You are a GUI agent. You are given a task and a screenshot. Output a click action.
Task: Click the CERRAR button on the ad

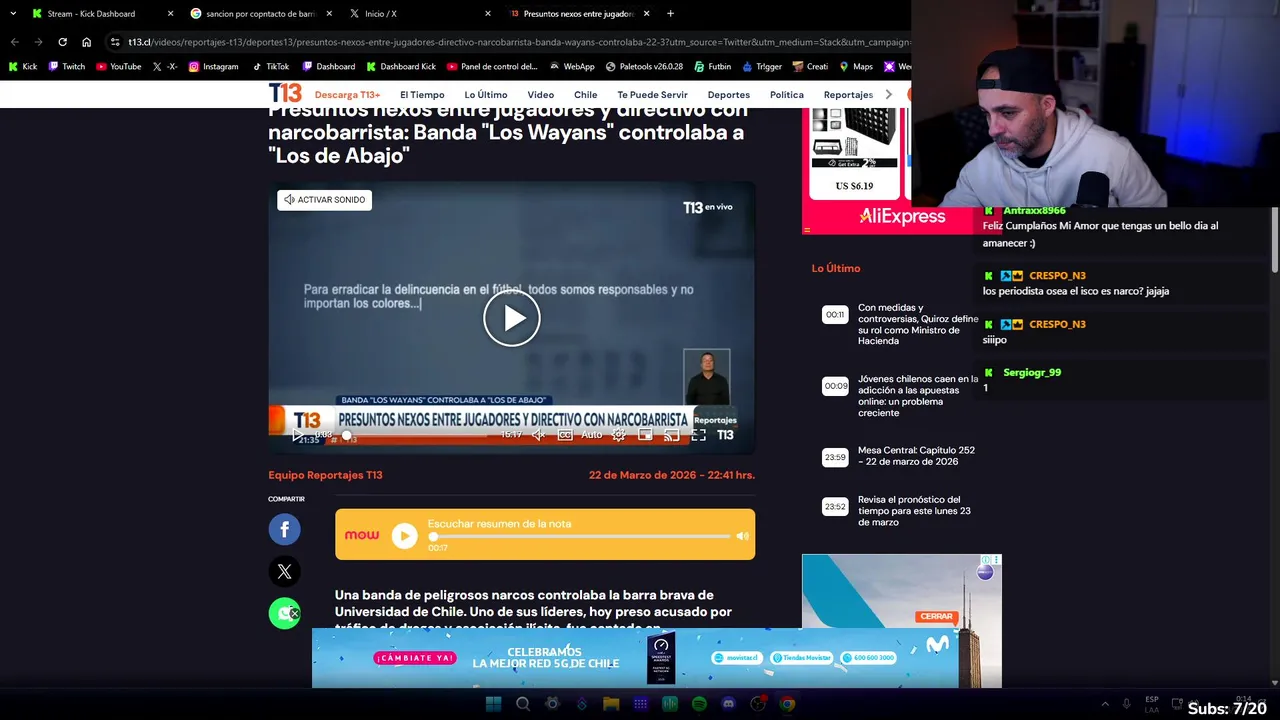[x=936, y=616]
